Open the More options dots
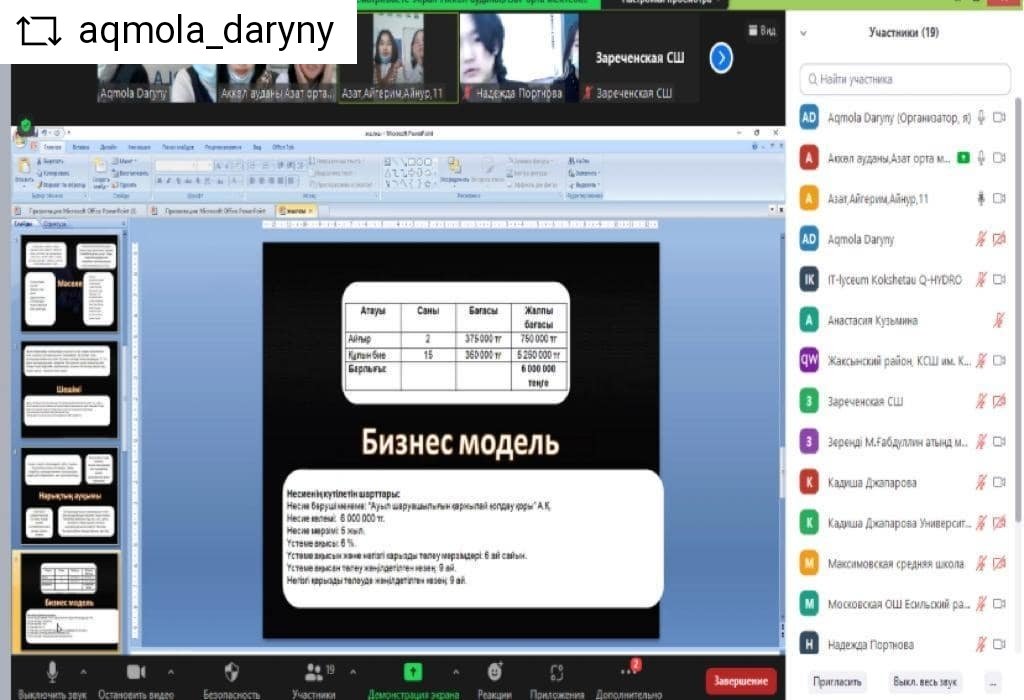The height and width of the screenshot is (700, 1024). pos(628,671)
